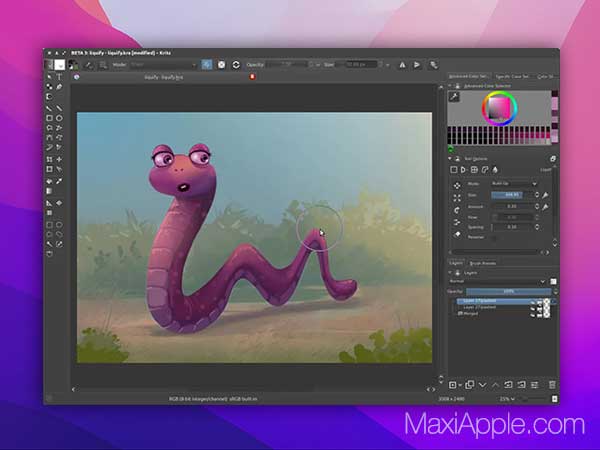Select the Contiguous Selection wand tool

coord(49,244)
